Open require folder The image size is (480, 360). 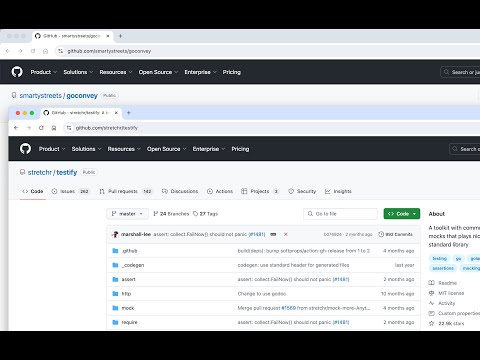point(129,322)
